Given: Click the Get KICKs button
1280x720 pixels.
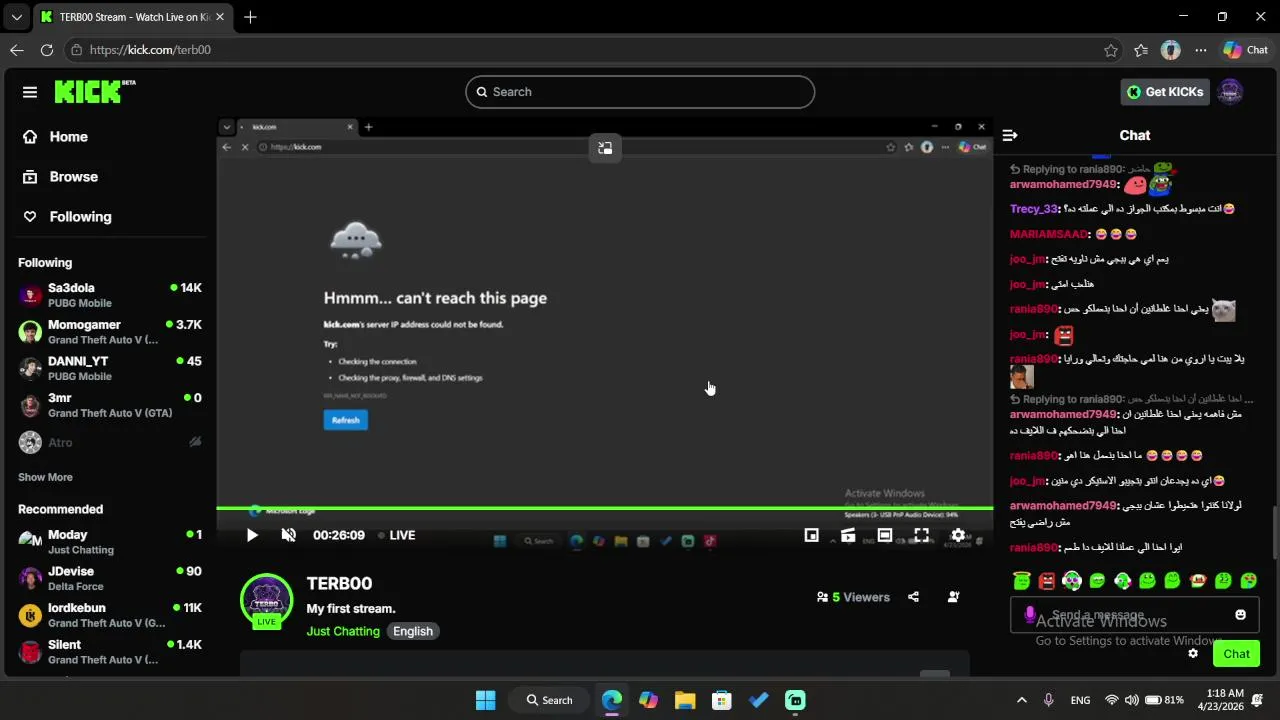Looking at the screenshot, I should click(1165, 92).
